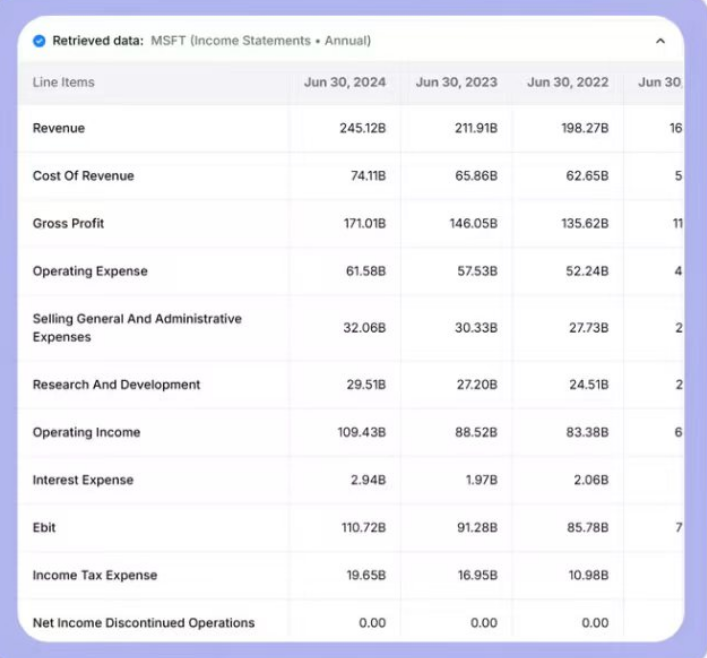Click Operating Income value 83.38B
Viewport: 707px width, 658px height.
click(x=587, y=432)
